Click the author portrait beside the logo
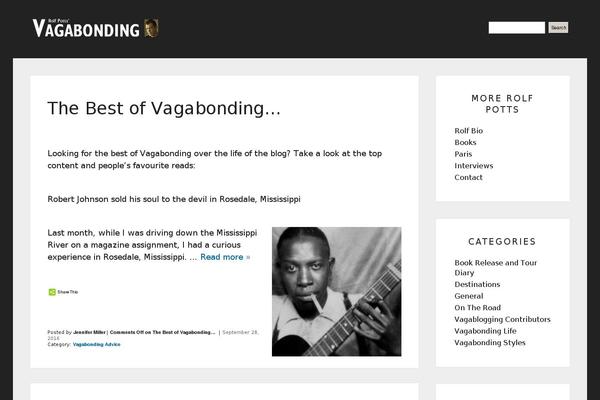 pyautogui.click(x=151, y=28)
